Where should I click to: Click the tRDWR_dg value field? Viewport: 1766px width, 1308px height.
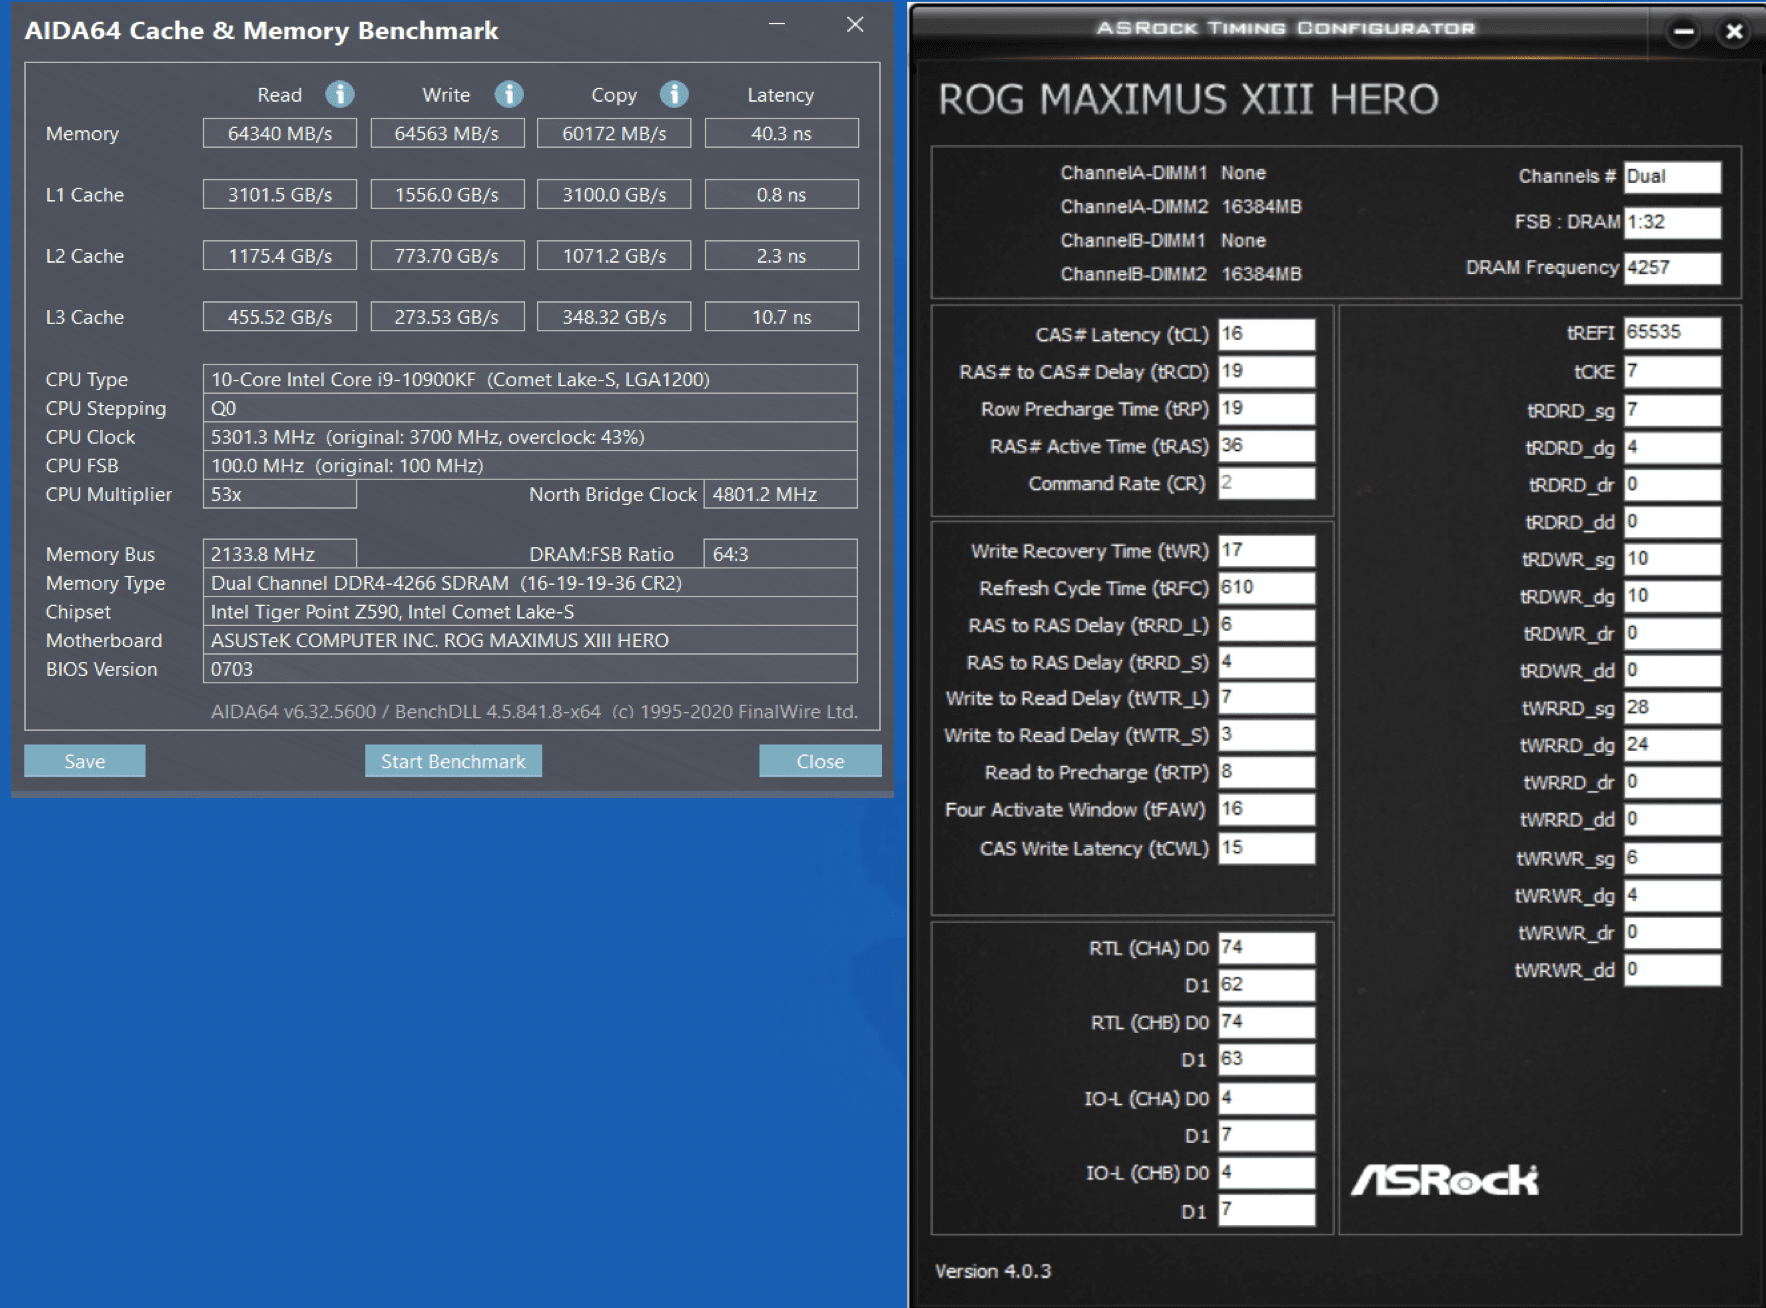pyautogui.click(x=1672, y=596)
